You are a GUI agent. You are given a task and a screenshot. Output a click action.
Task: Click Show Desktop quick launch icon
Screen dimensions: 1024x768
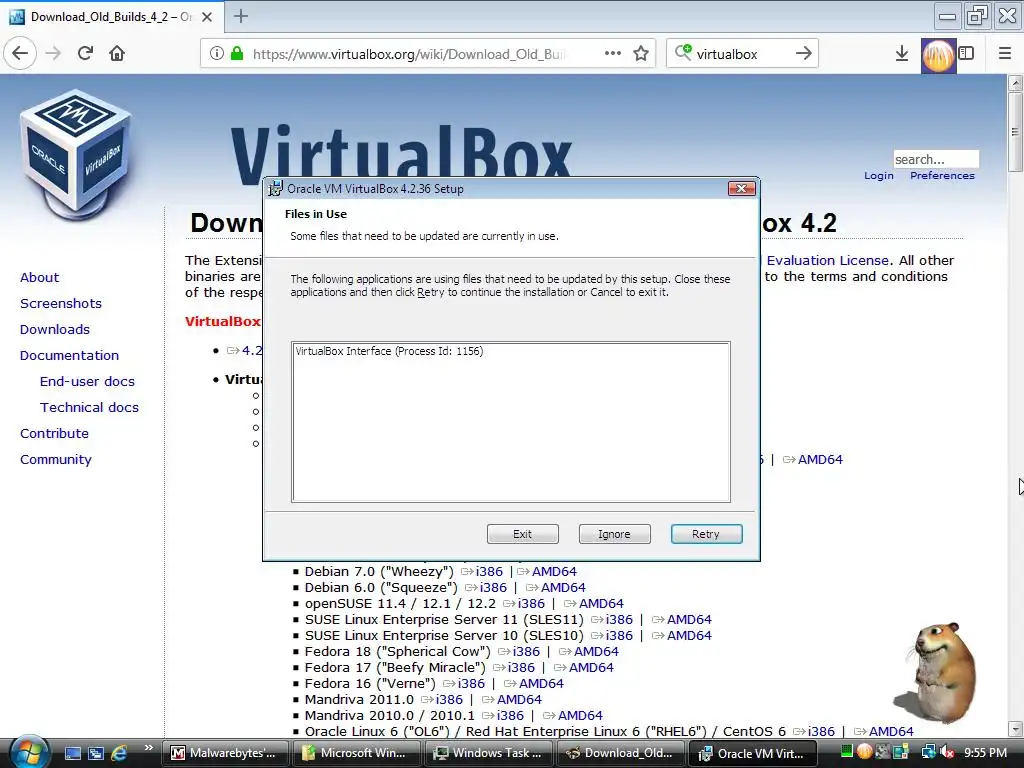72,753
